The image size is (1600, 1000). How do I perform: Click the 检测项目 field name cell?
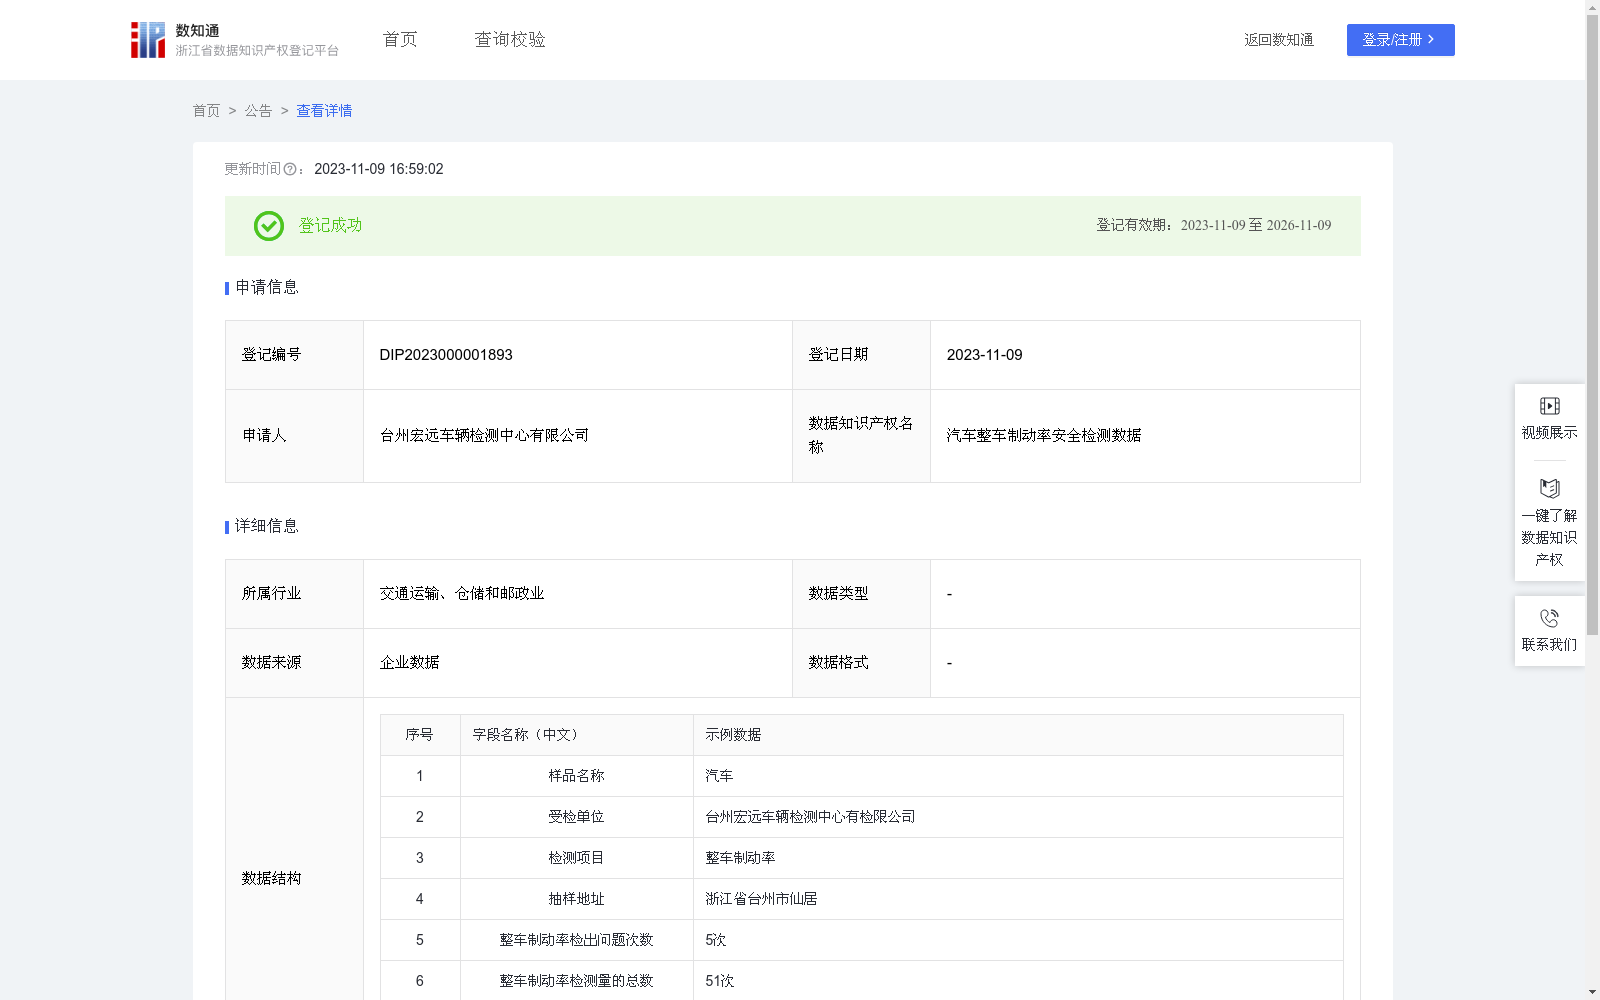coord(577,858)
